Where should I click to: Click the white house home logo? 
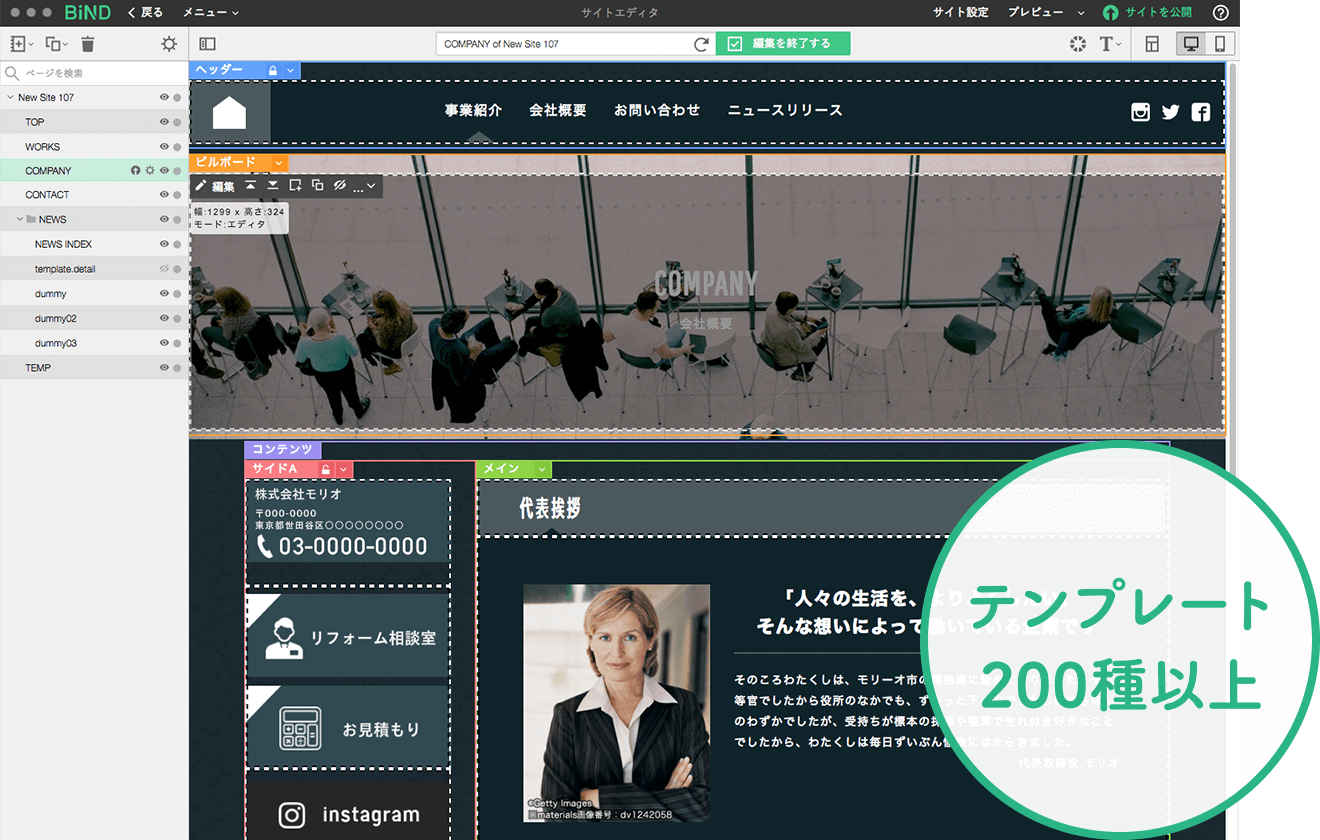pos(229,112)
